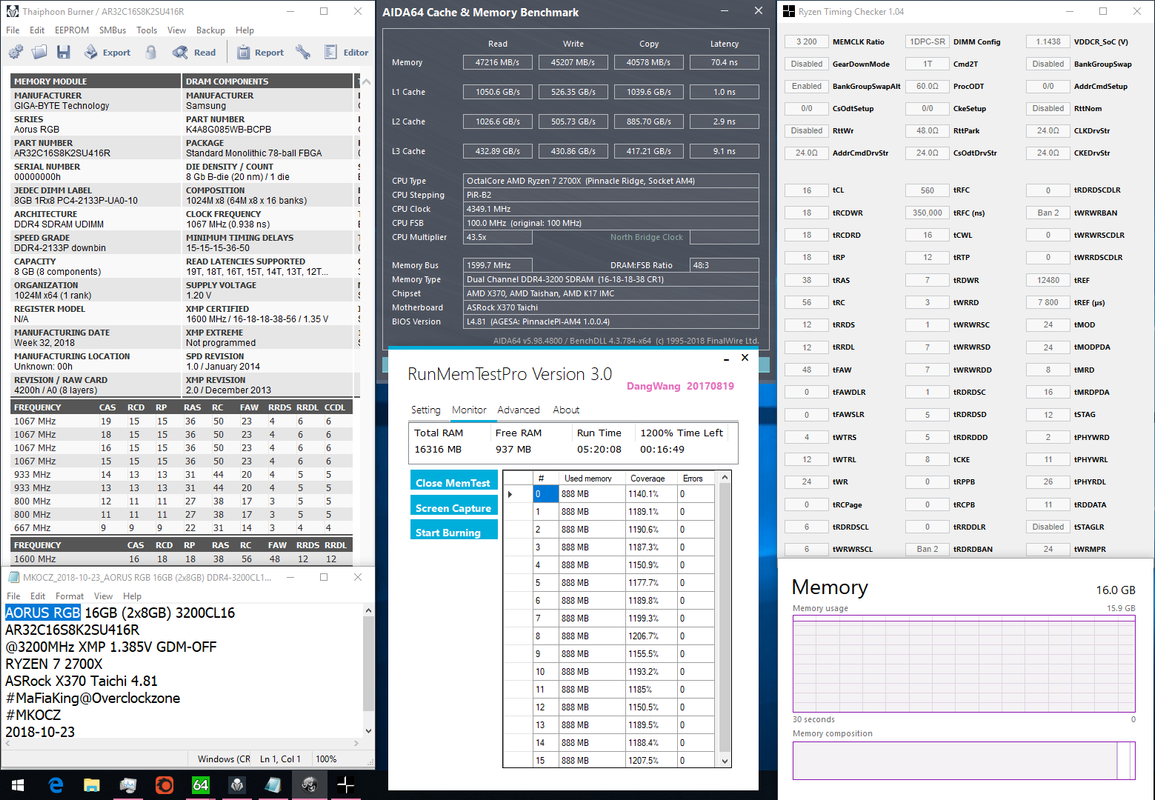Click Thaiphoon Burner title bar app icon
Viewport: 1155px width, 800px height.
[12, 11]
